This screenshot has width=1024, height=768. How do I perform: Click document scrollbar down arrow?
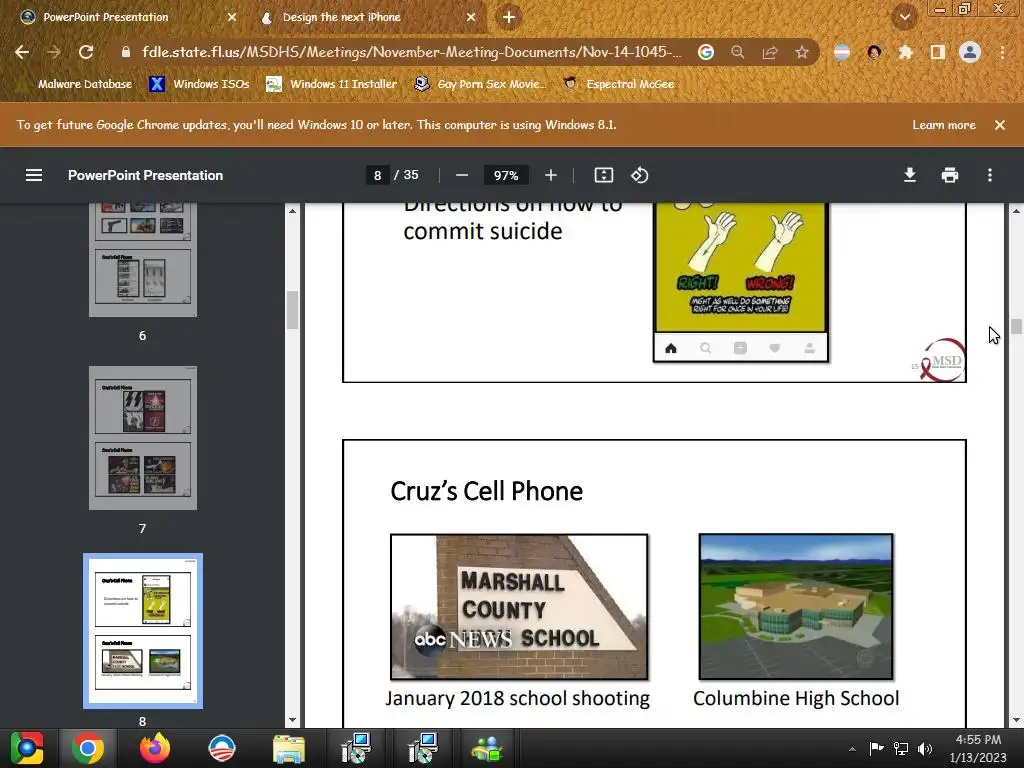coord(1016,720)
